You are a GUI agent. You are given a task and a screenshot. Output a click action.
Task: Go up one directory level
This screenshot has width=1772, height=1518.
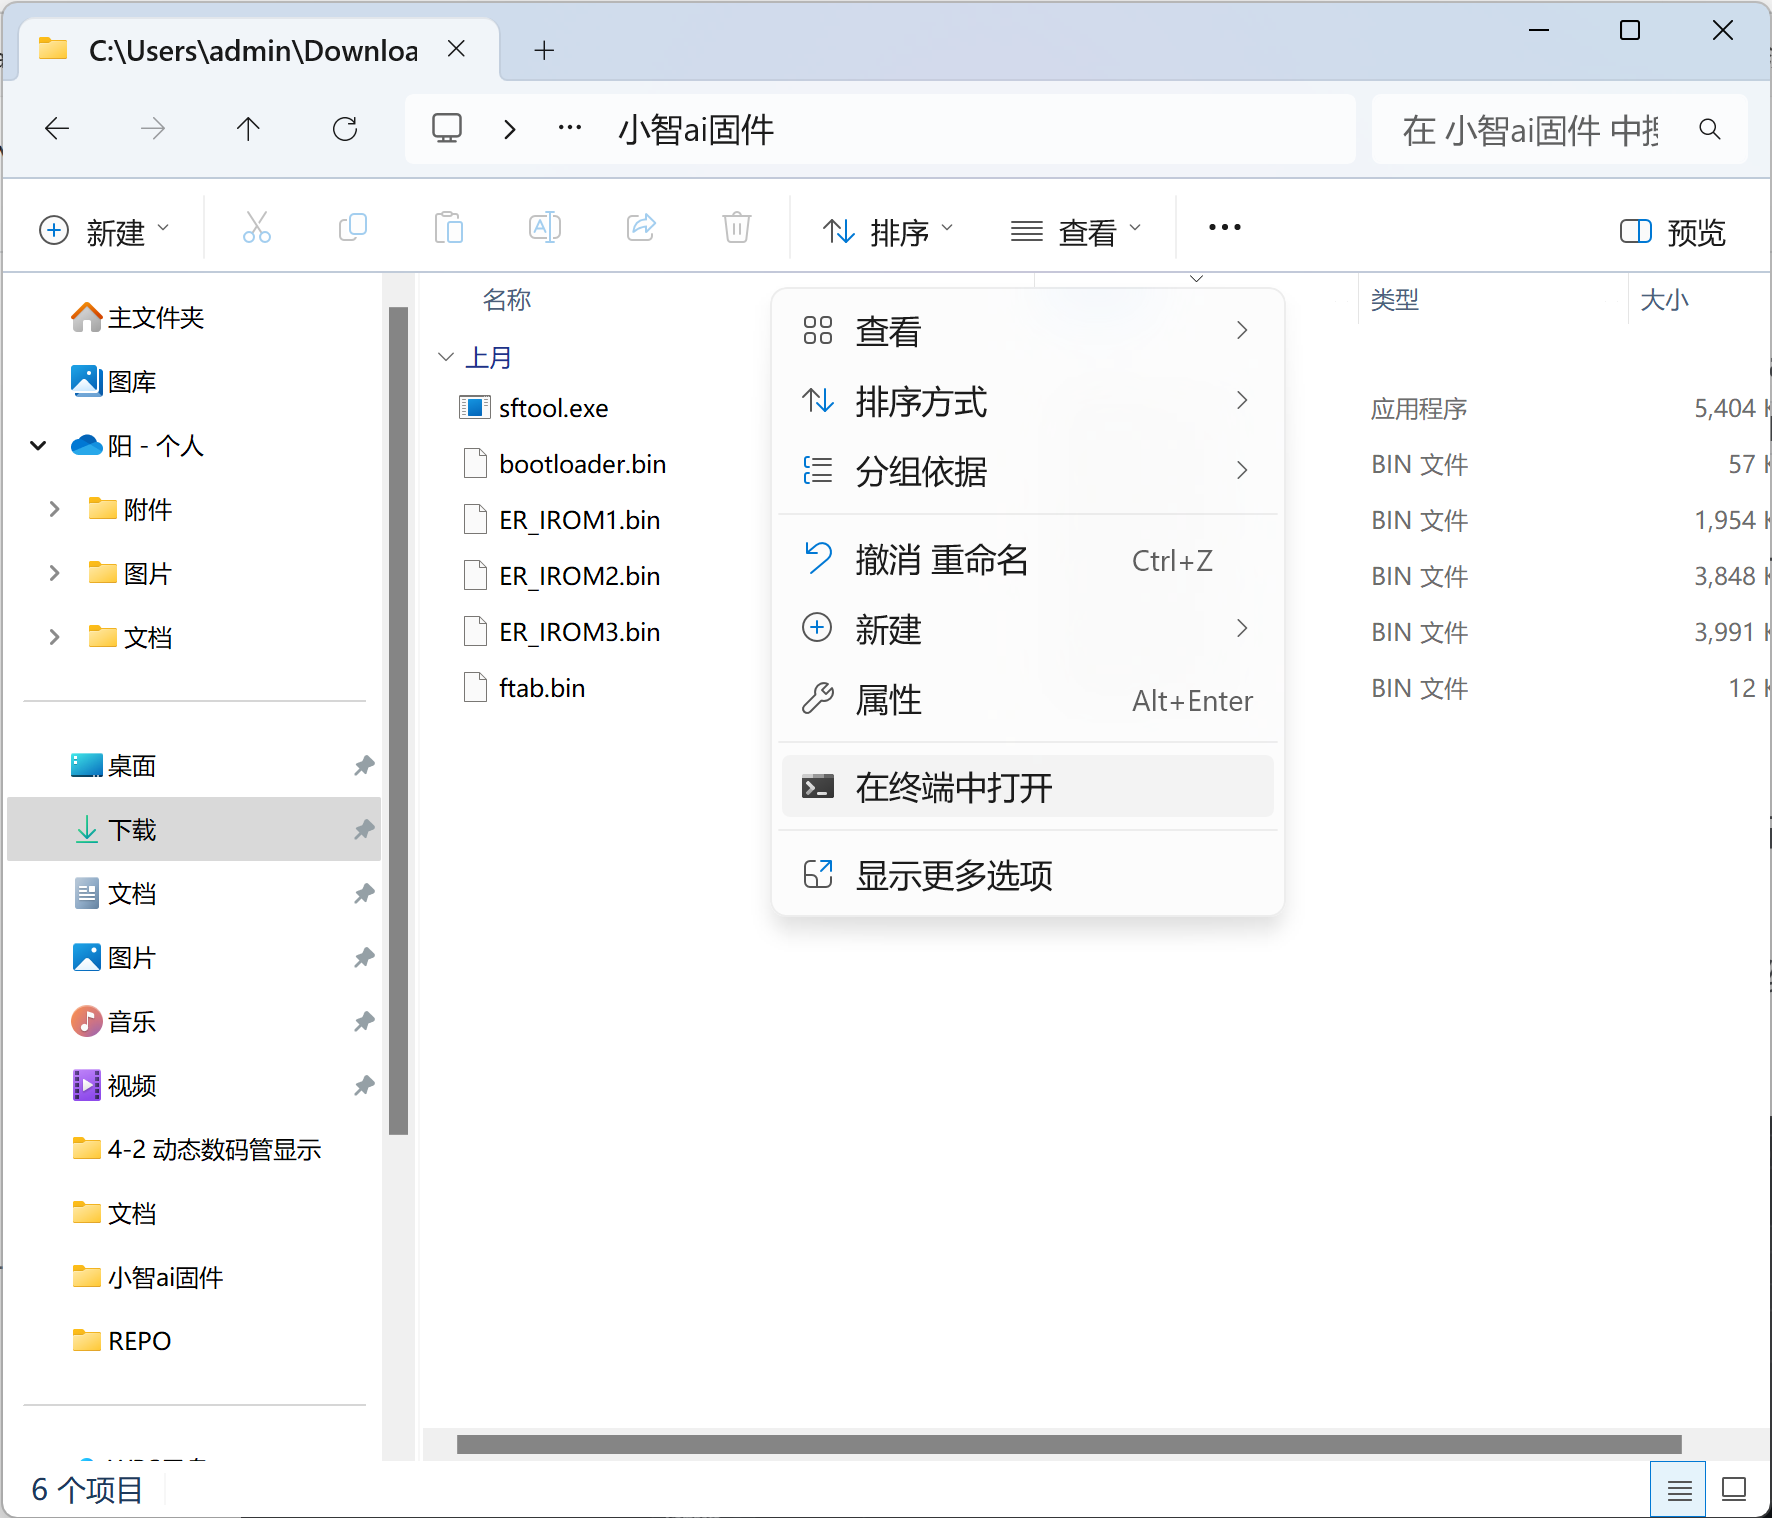point(248,129)
